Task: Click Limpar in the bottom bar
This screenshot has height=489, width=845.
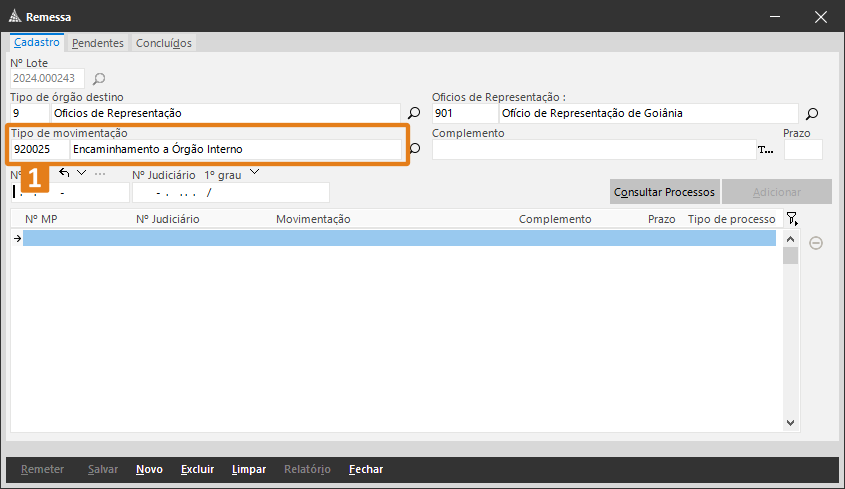Action: (x=249, y=470)
